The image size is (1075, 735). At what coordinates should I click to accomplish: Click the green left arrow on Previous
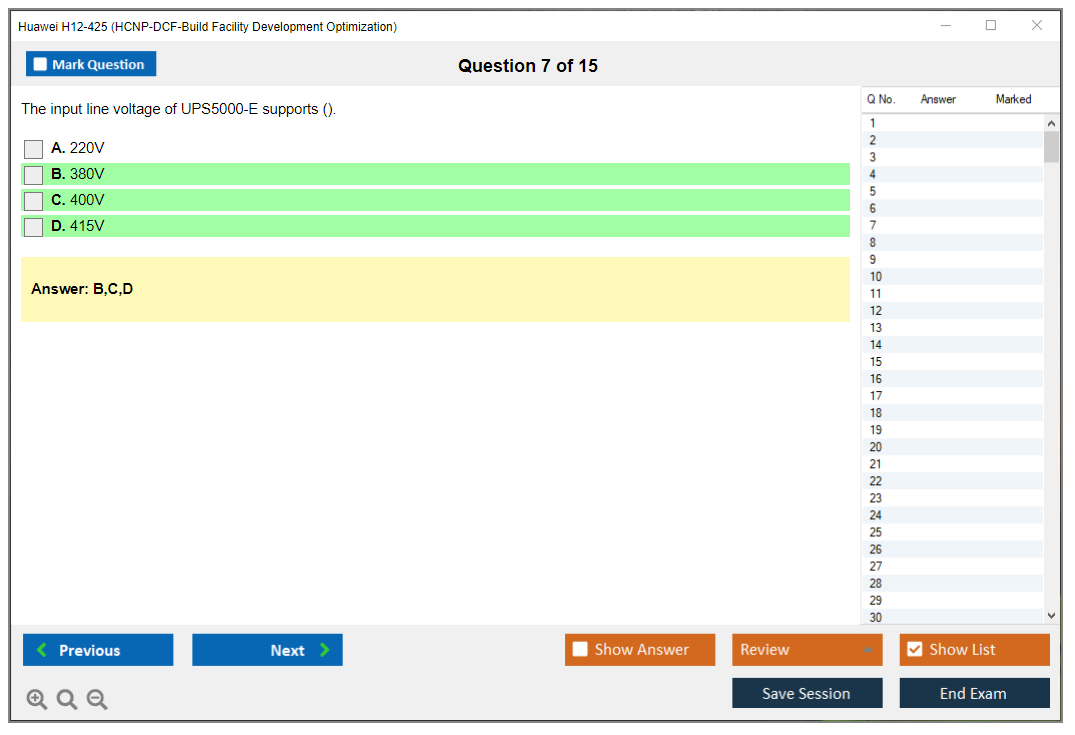[x=42, y=650]
